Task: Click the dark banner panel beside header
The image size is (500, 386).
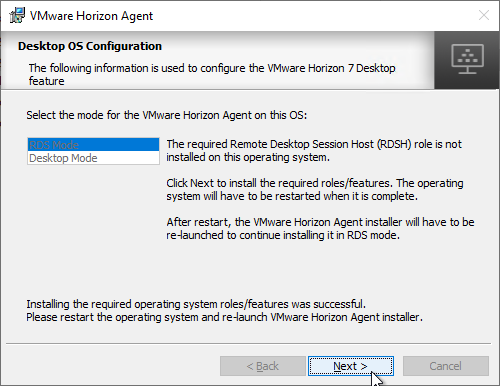Action: click(x=467, y=60)
